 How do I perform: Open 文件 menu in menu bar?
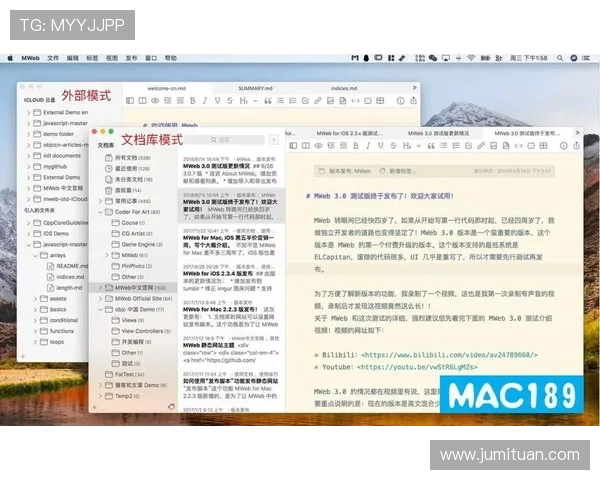click(x=53, y=58)
